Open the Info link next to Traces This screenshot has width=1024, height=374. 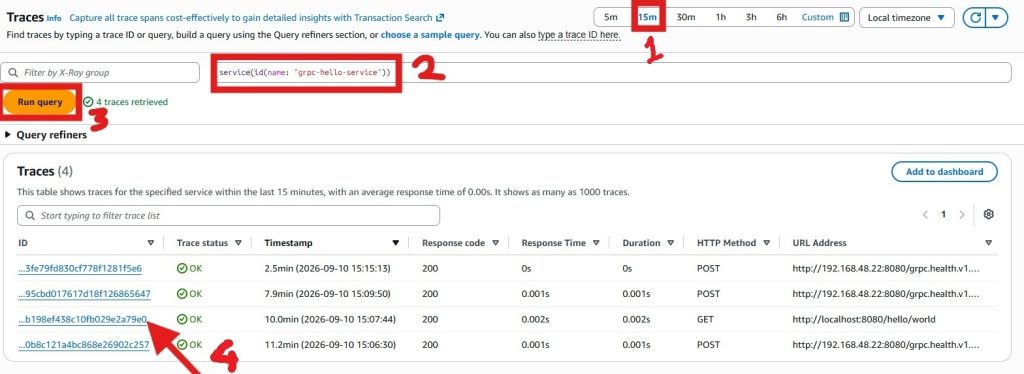(x=54, y=18)
